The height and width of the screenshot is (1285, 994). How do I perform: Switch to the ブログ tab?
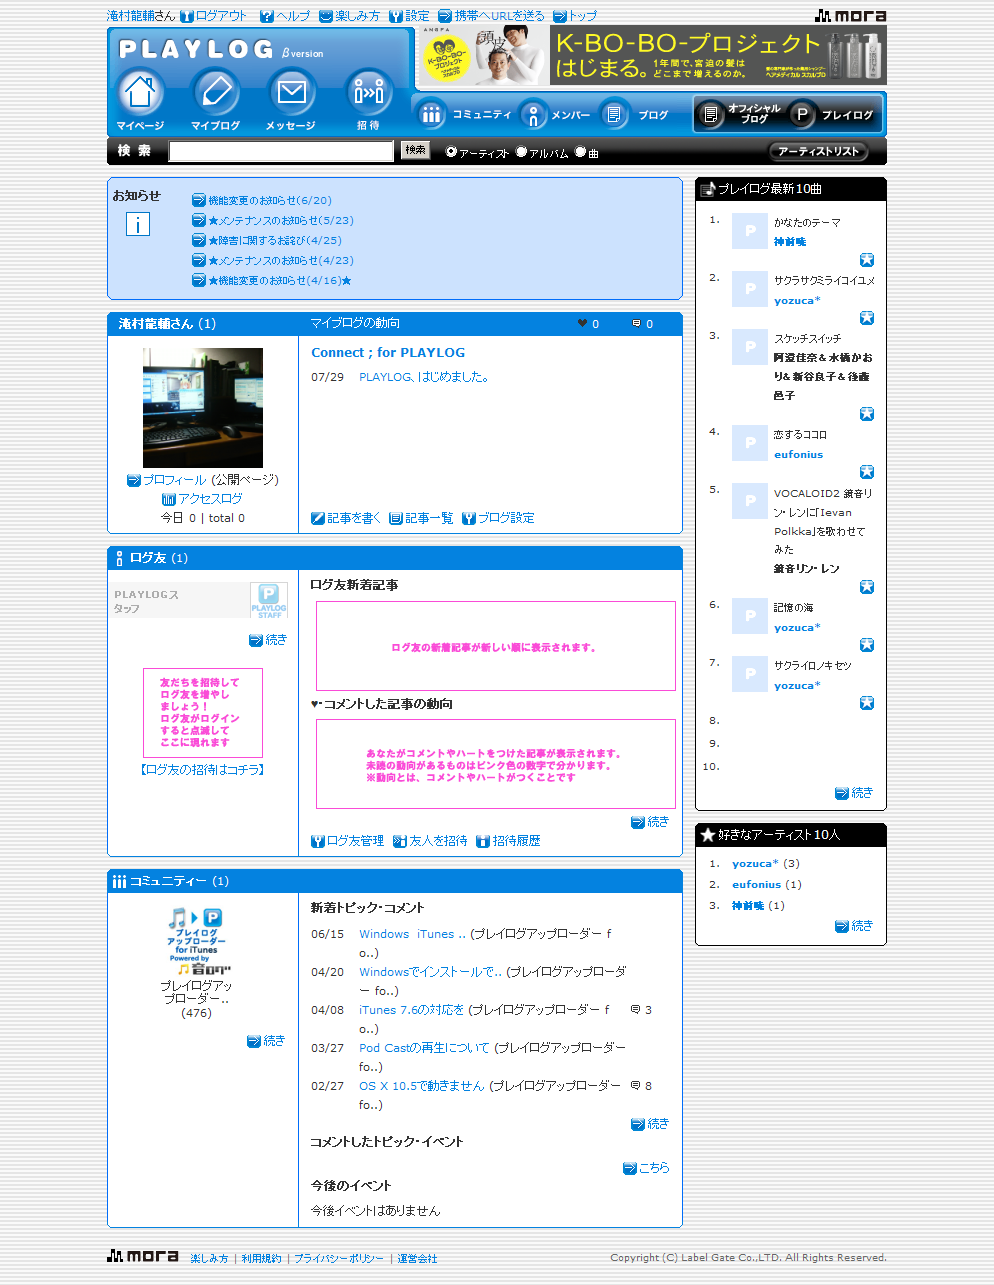[636, 115]
